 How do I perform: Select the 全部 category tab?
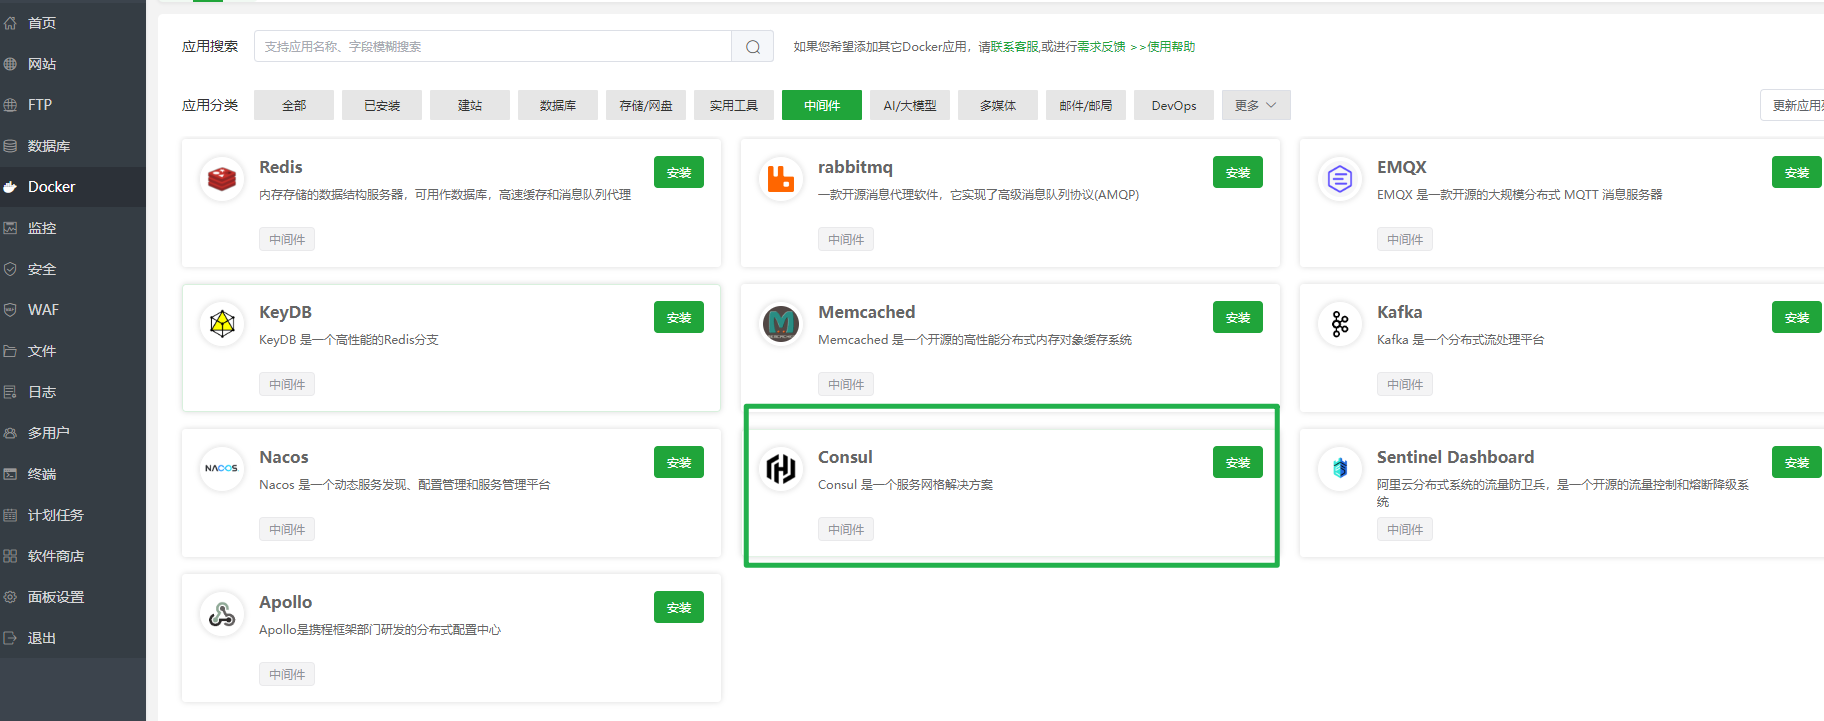[294, 105]
